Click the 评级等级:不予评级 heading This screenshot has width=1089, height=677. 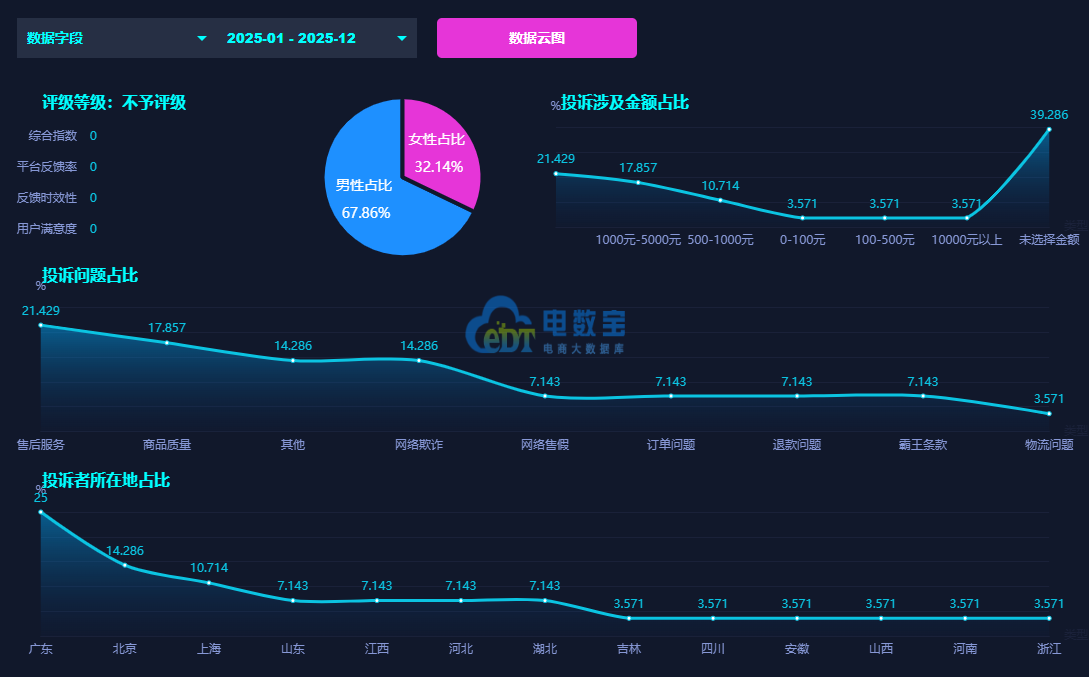click(x=114, y=102)
